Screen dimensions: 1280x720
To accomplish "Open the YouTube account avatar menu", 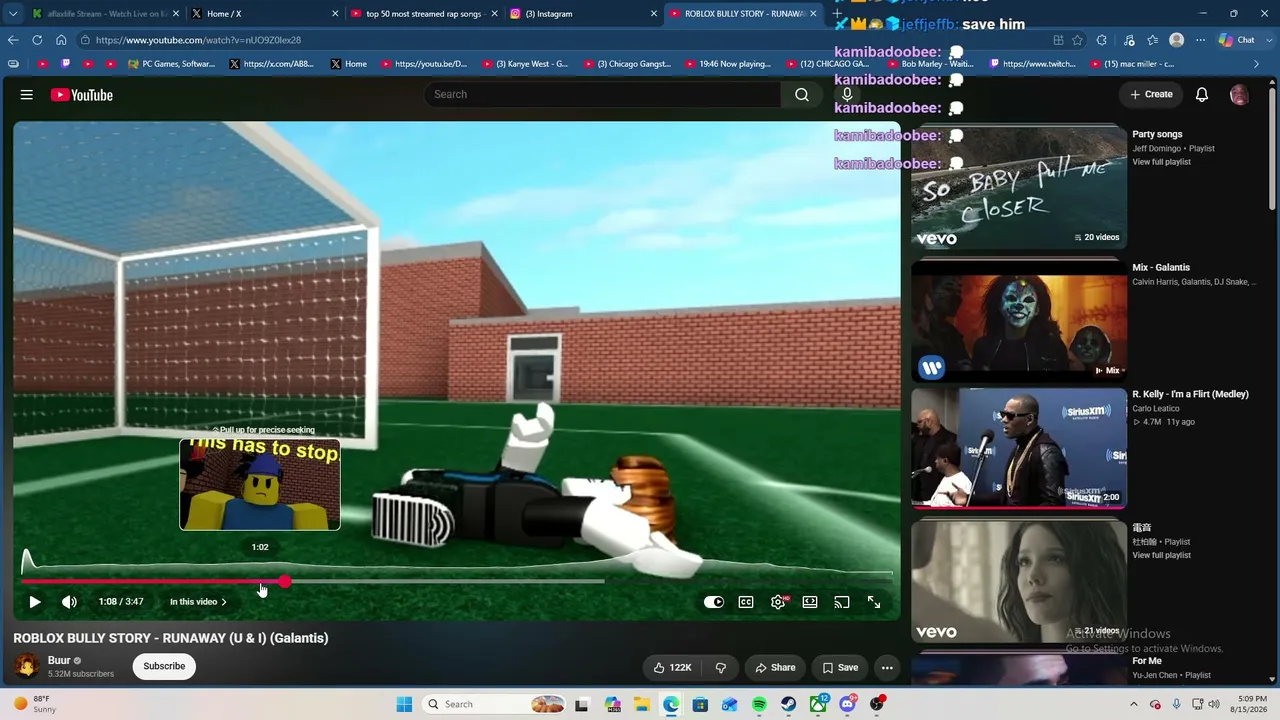I will coord(1239,95).
